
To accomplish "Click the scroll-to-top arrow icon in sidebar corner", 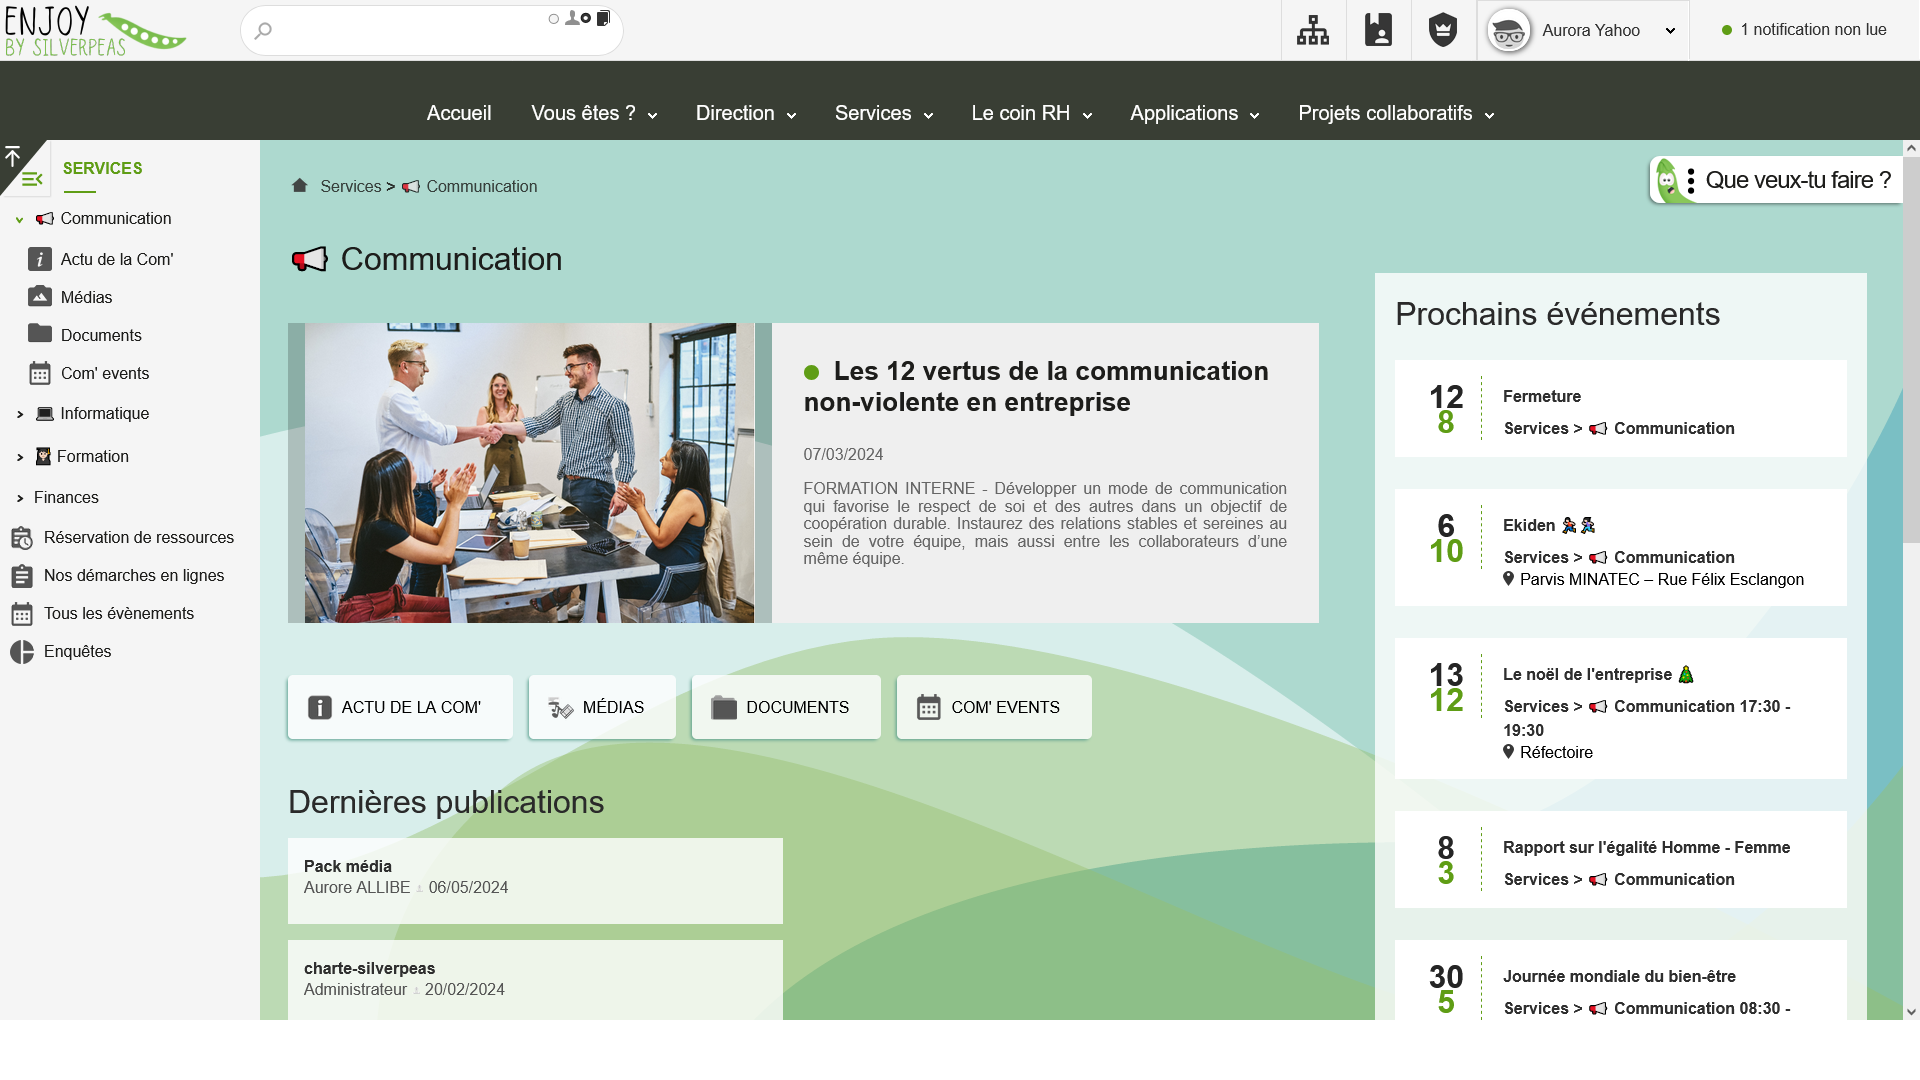I will click(12, 155).
